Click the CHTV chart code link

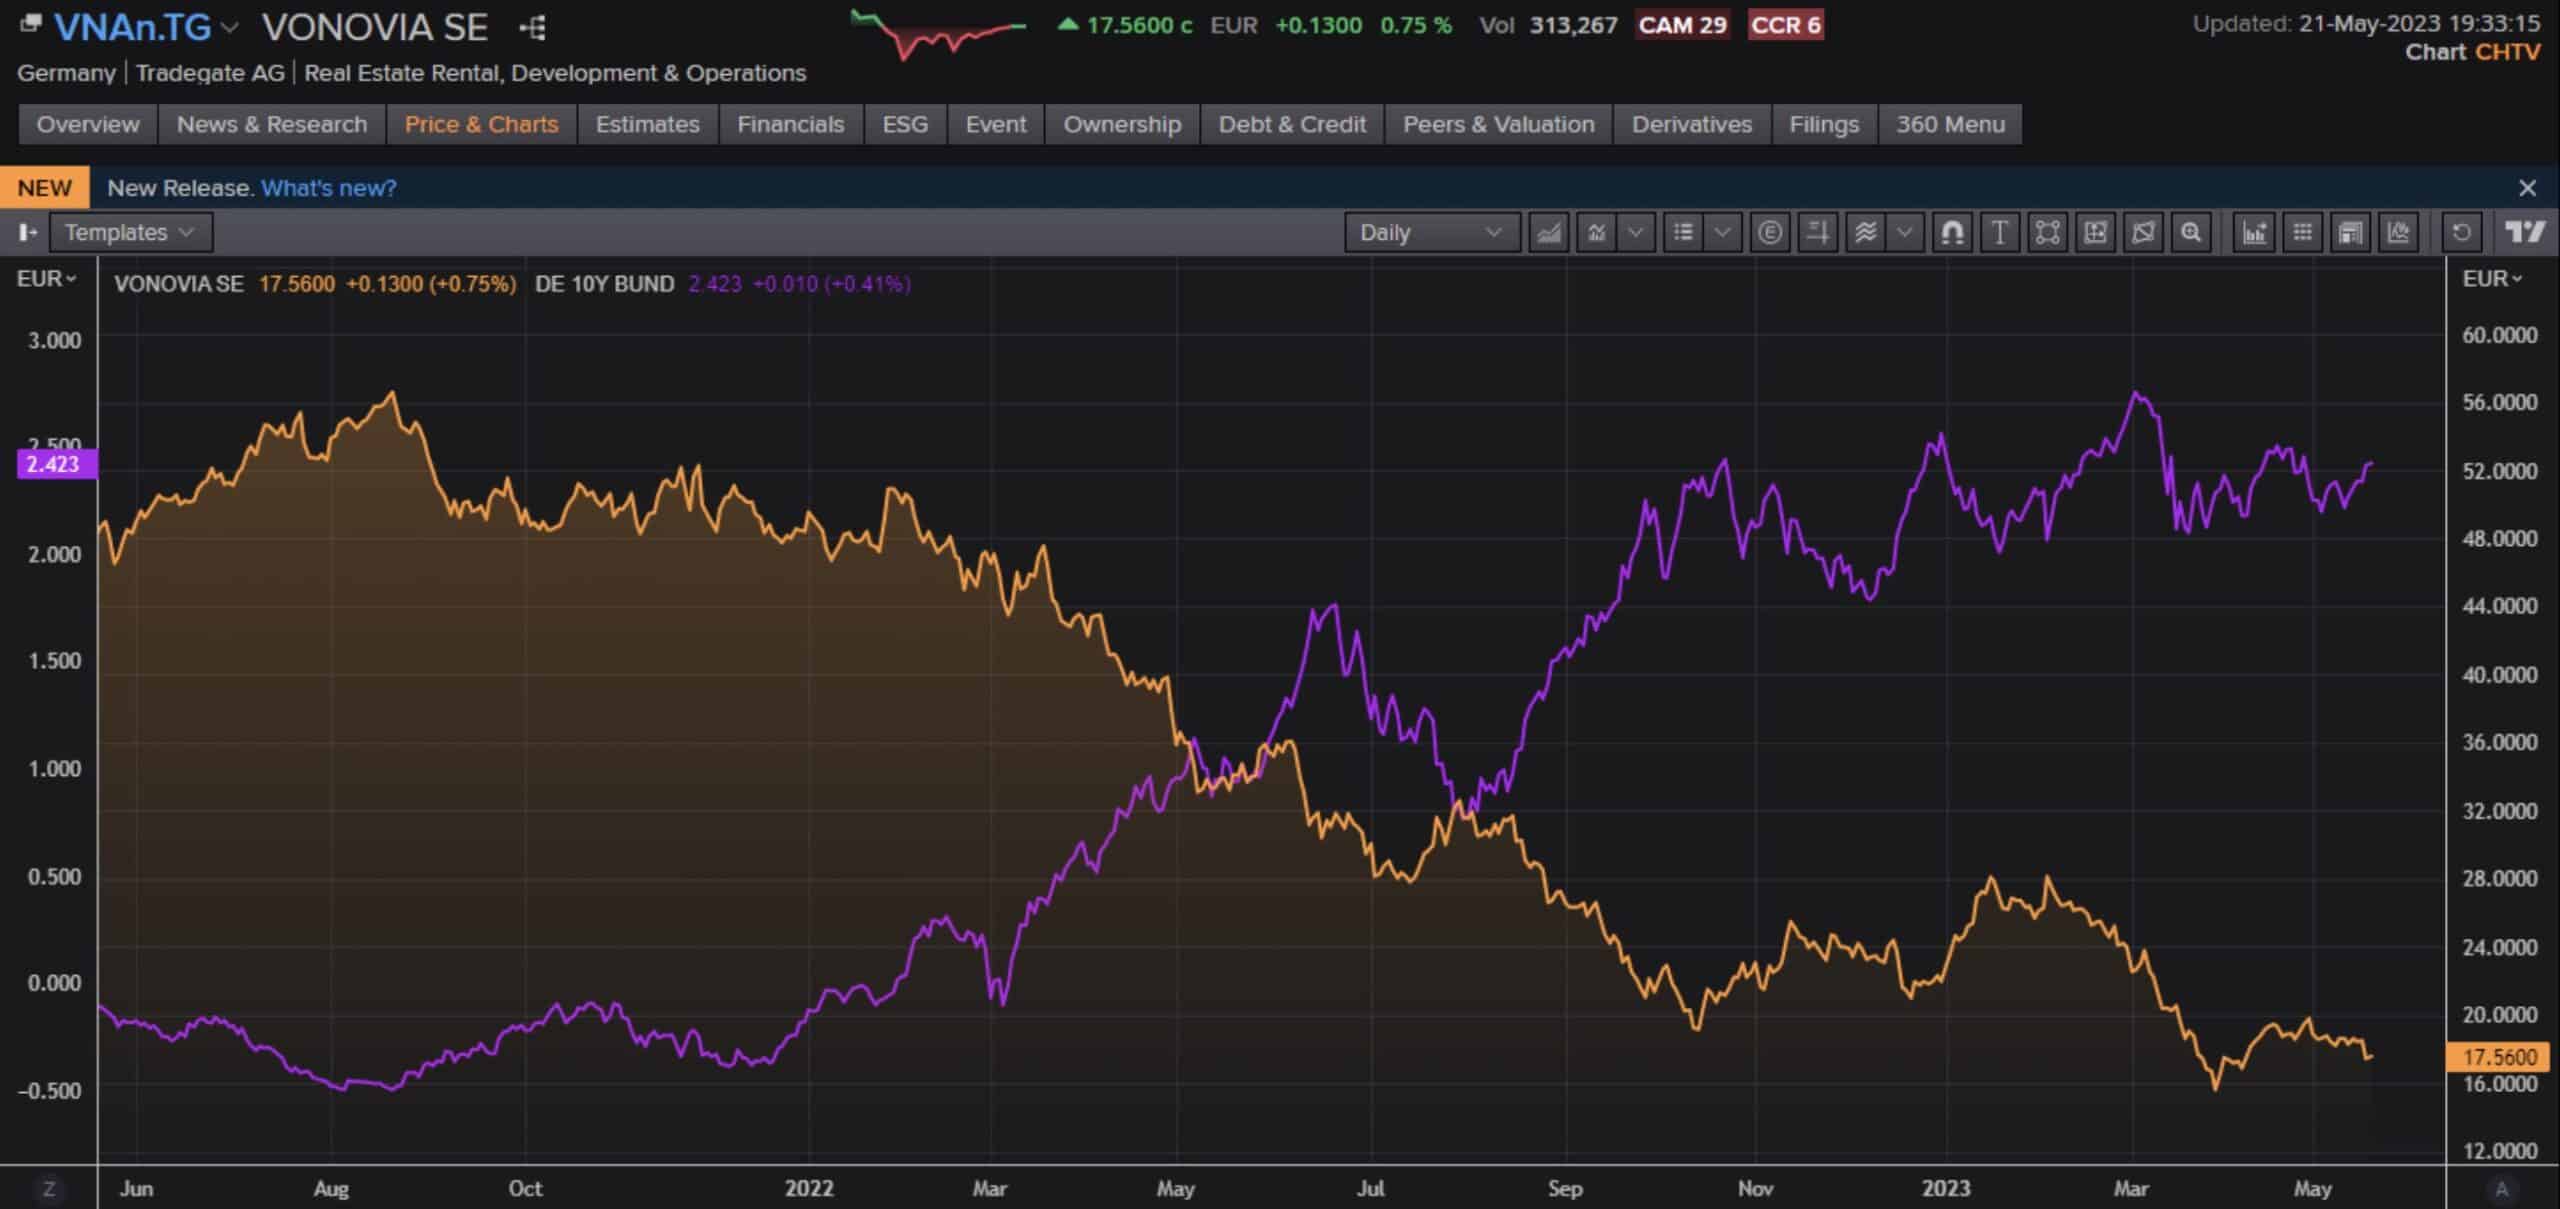click(x=2507, y=52)
